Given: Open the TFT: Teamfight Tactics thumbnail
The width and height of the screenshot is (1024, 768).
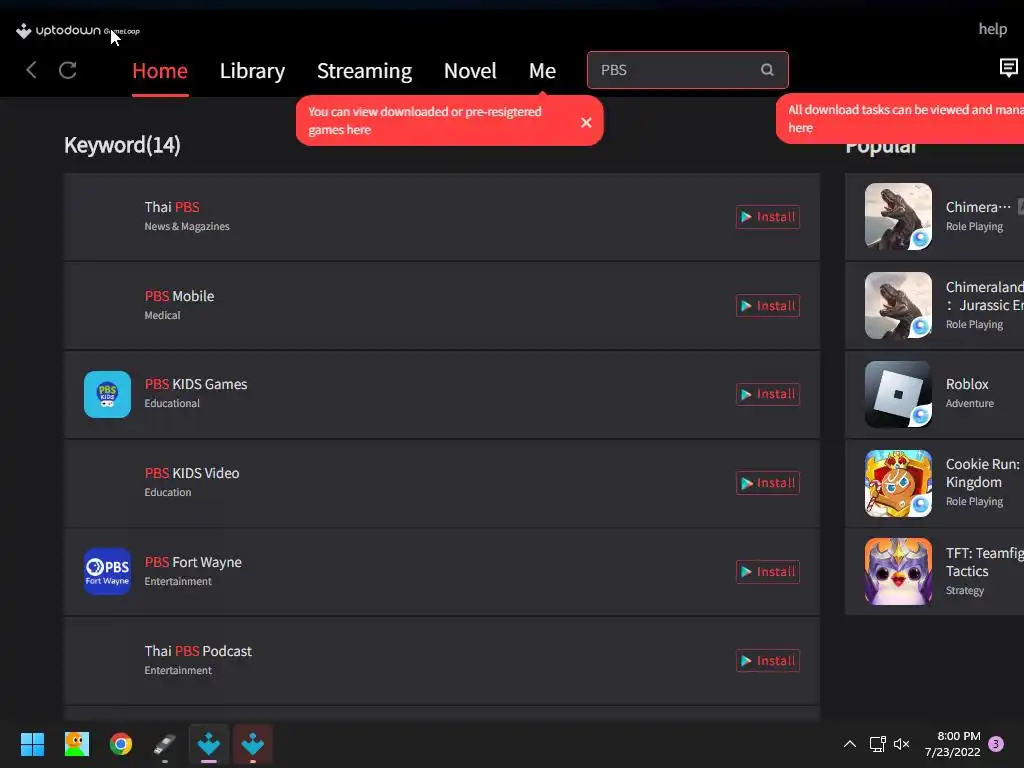Looking at the screenshot, I should tap(898, 571).
